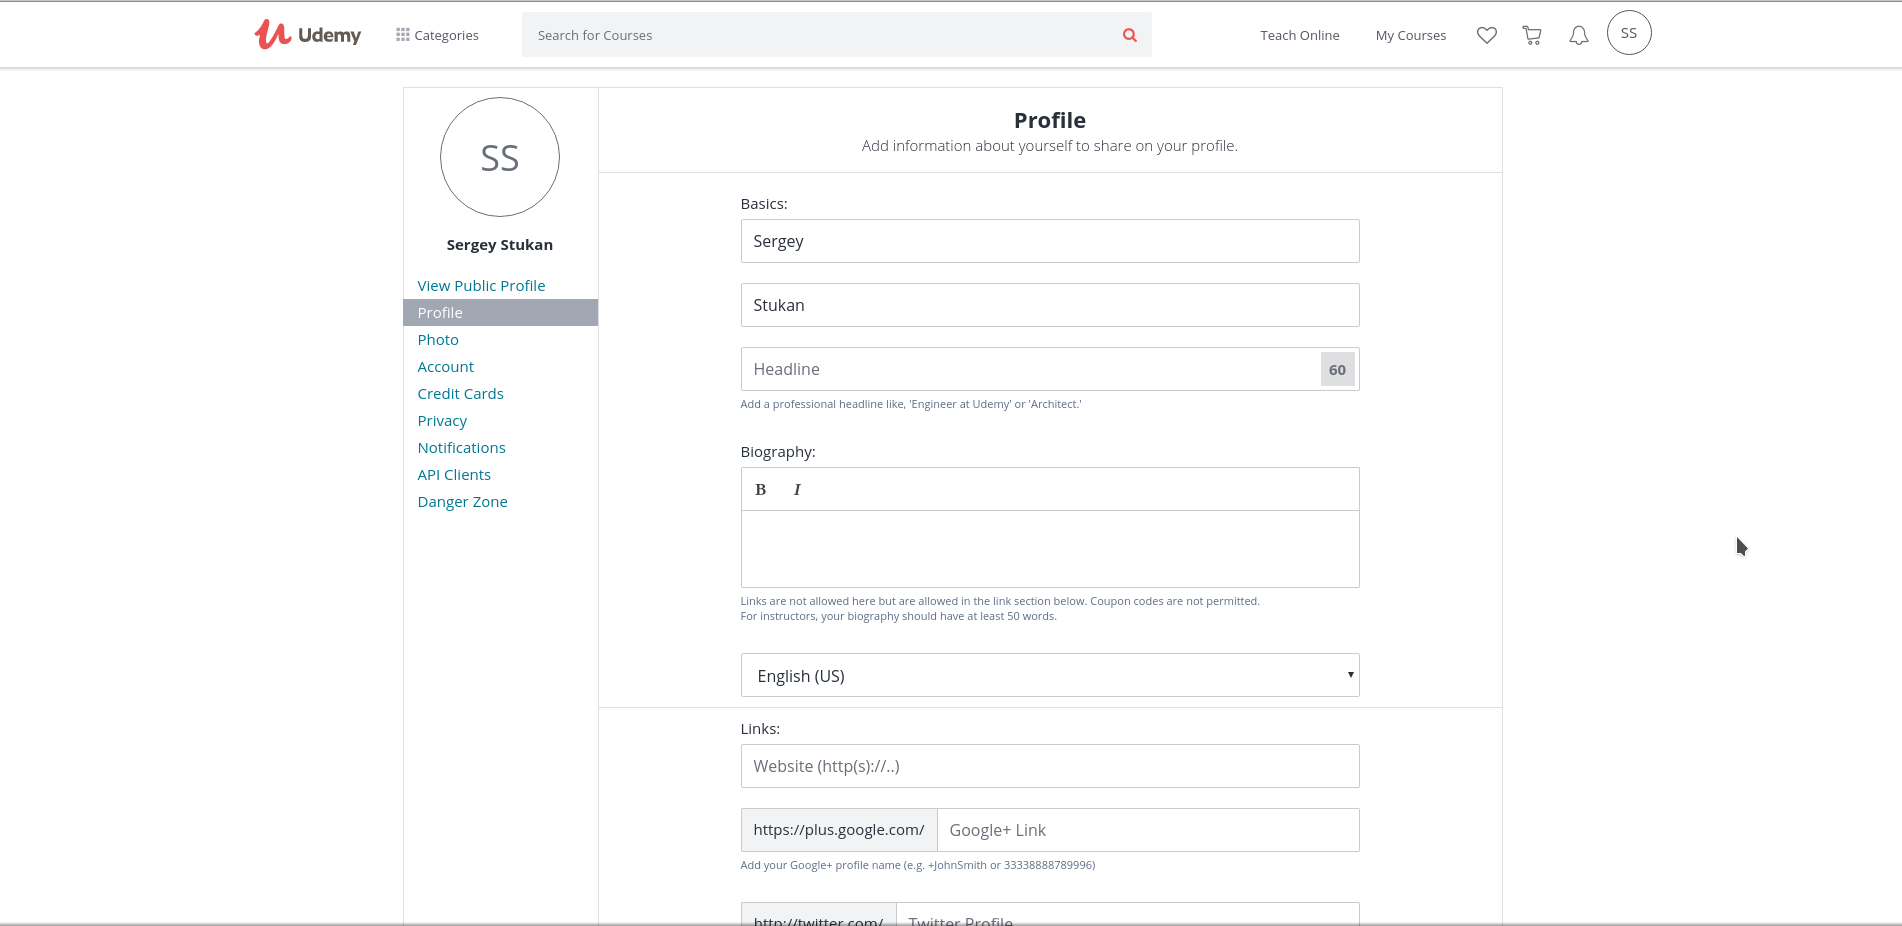Click the Udemy logo
1902x926 pixels.
[307, 35]
